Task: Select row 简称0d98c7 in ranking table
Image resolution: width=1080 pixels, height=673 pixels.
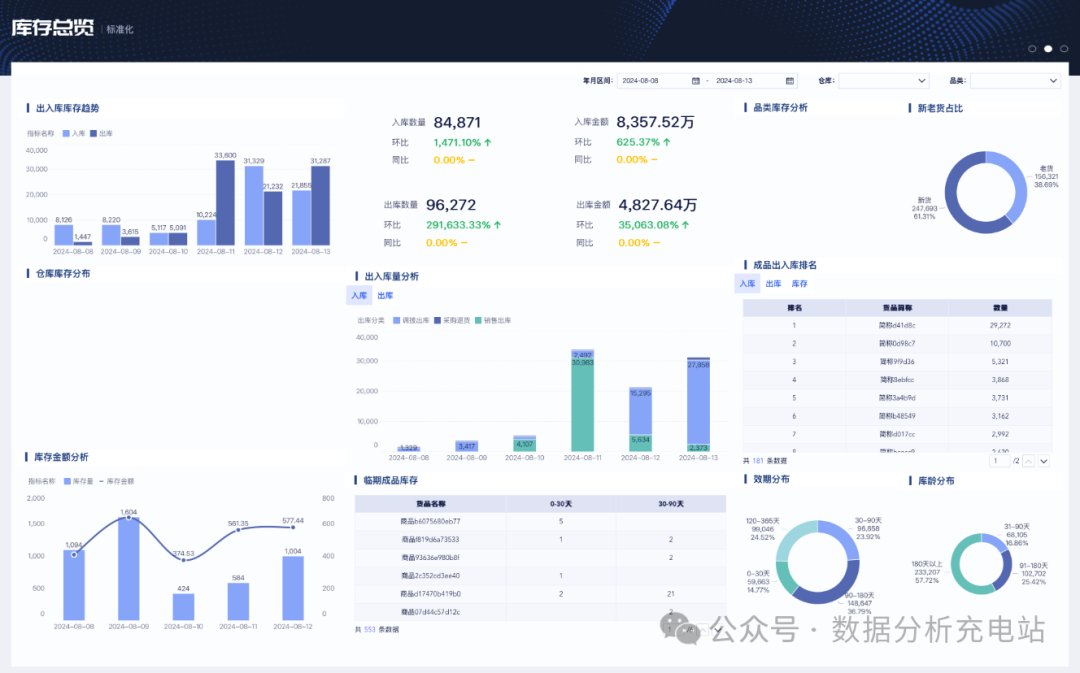Action: click(897, 344)
